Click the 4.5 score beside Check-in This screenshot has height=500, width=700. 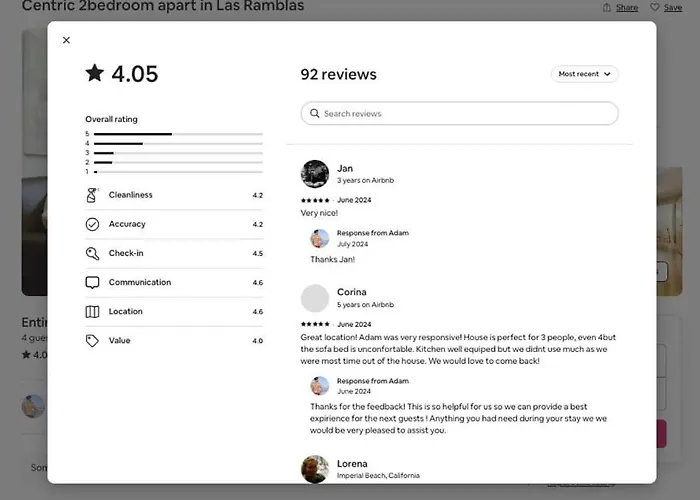point(258,254)
